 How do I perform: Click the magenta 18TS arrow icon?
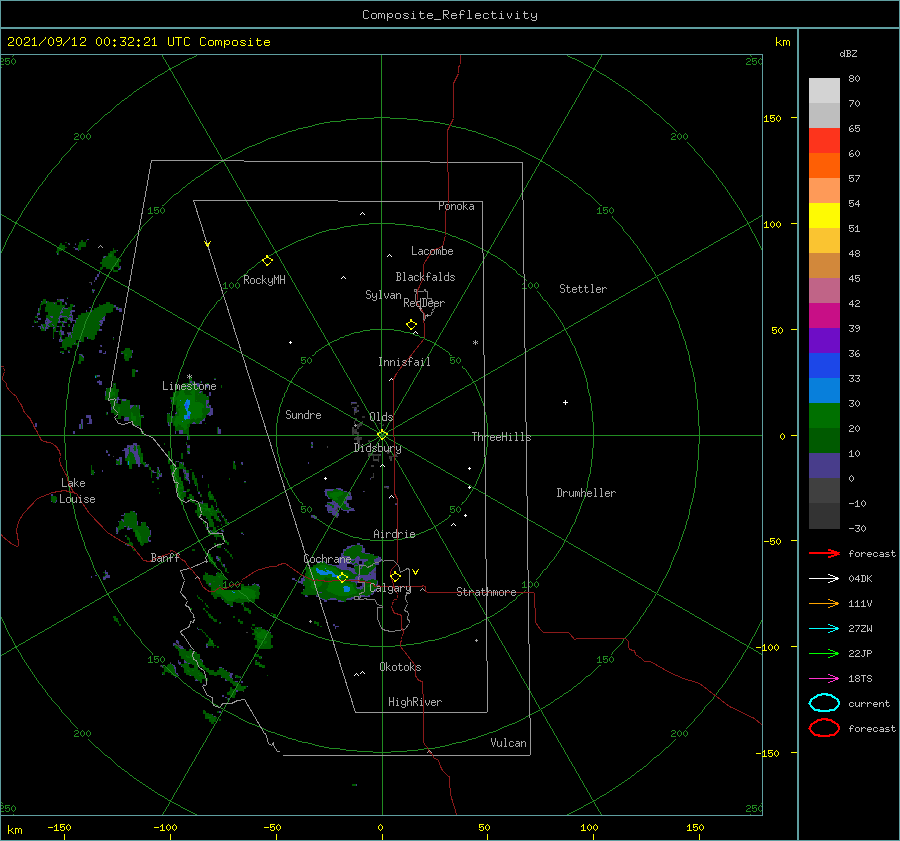coord(824,679)
